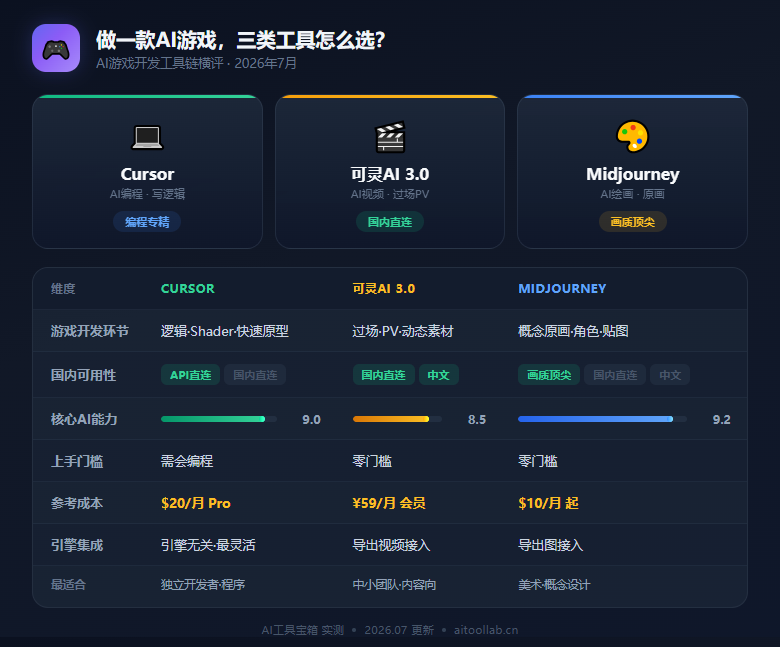The width and height of the screenshot is (780, 647).
Task: Click the cell 引擎无关·最灵活
Action: [x=208, y=545]
